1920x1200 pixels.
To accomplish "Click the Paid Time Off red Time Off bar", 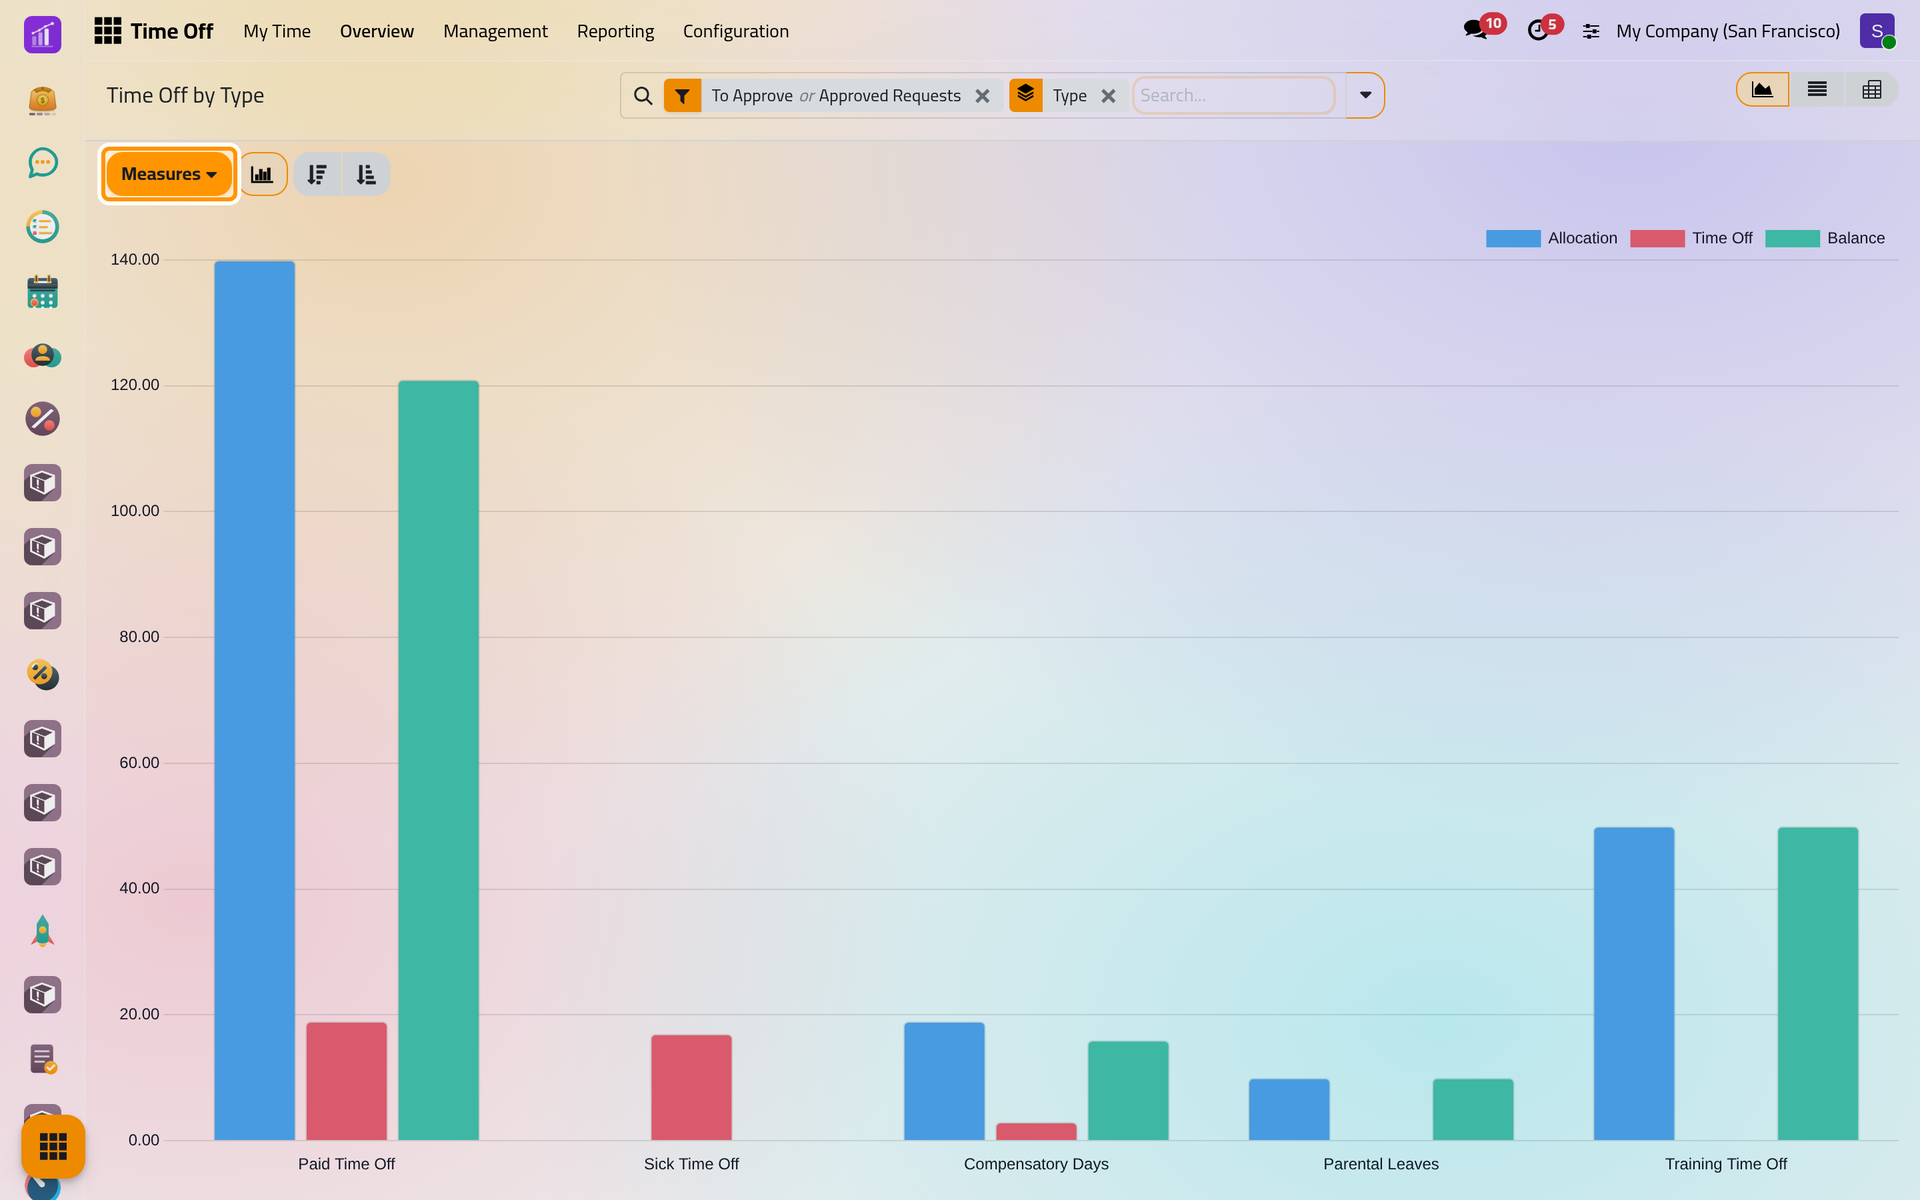I will pos(346,1081).
